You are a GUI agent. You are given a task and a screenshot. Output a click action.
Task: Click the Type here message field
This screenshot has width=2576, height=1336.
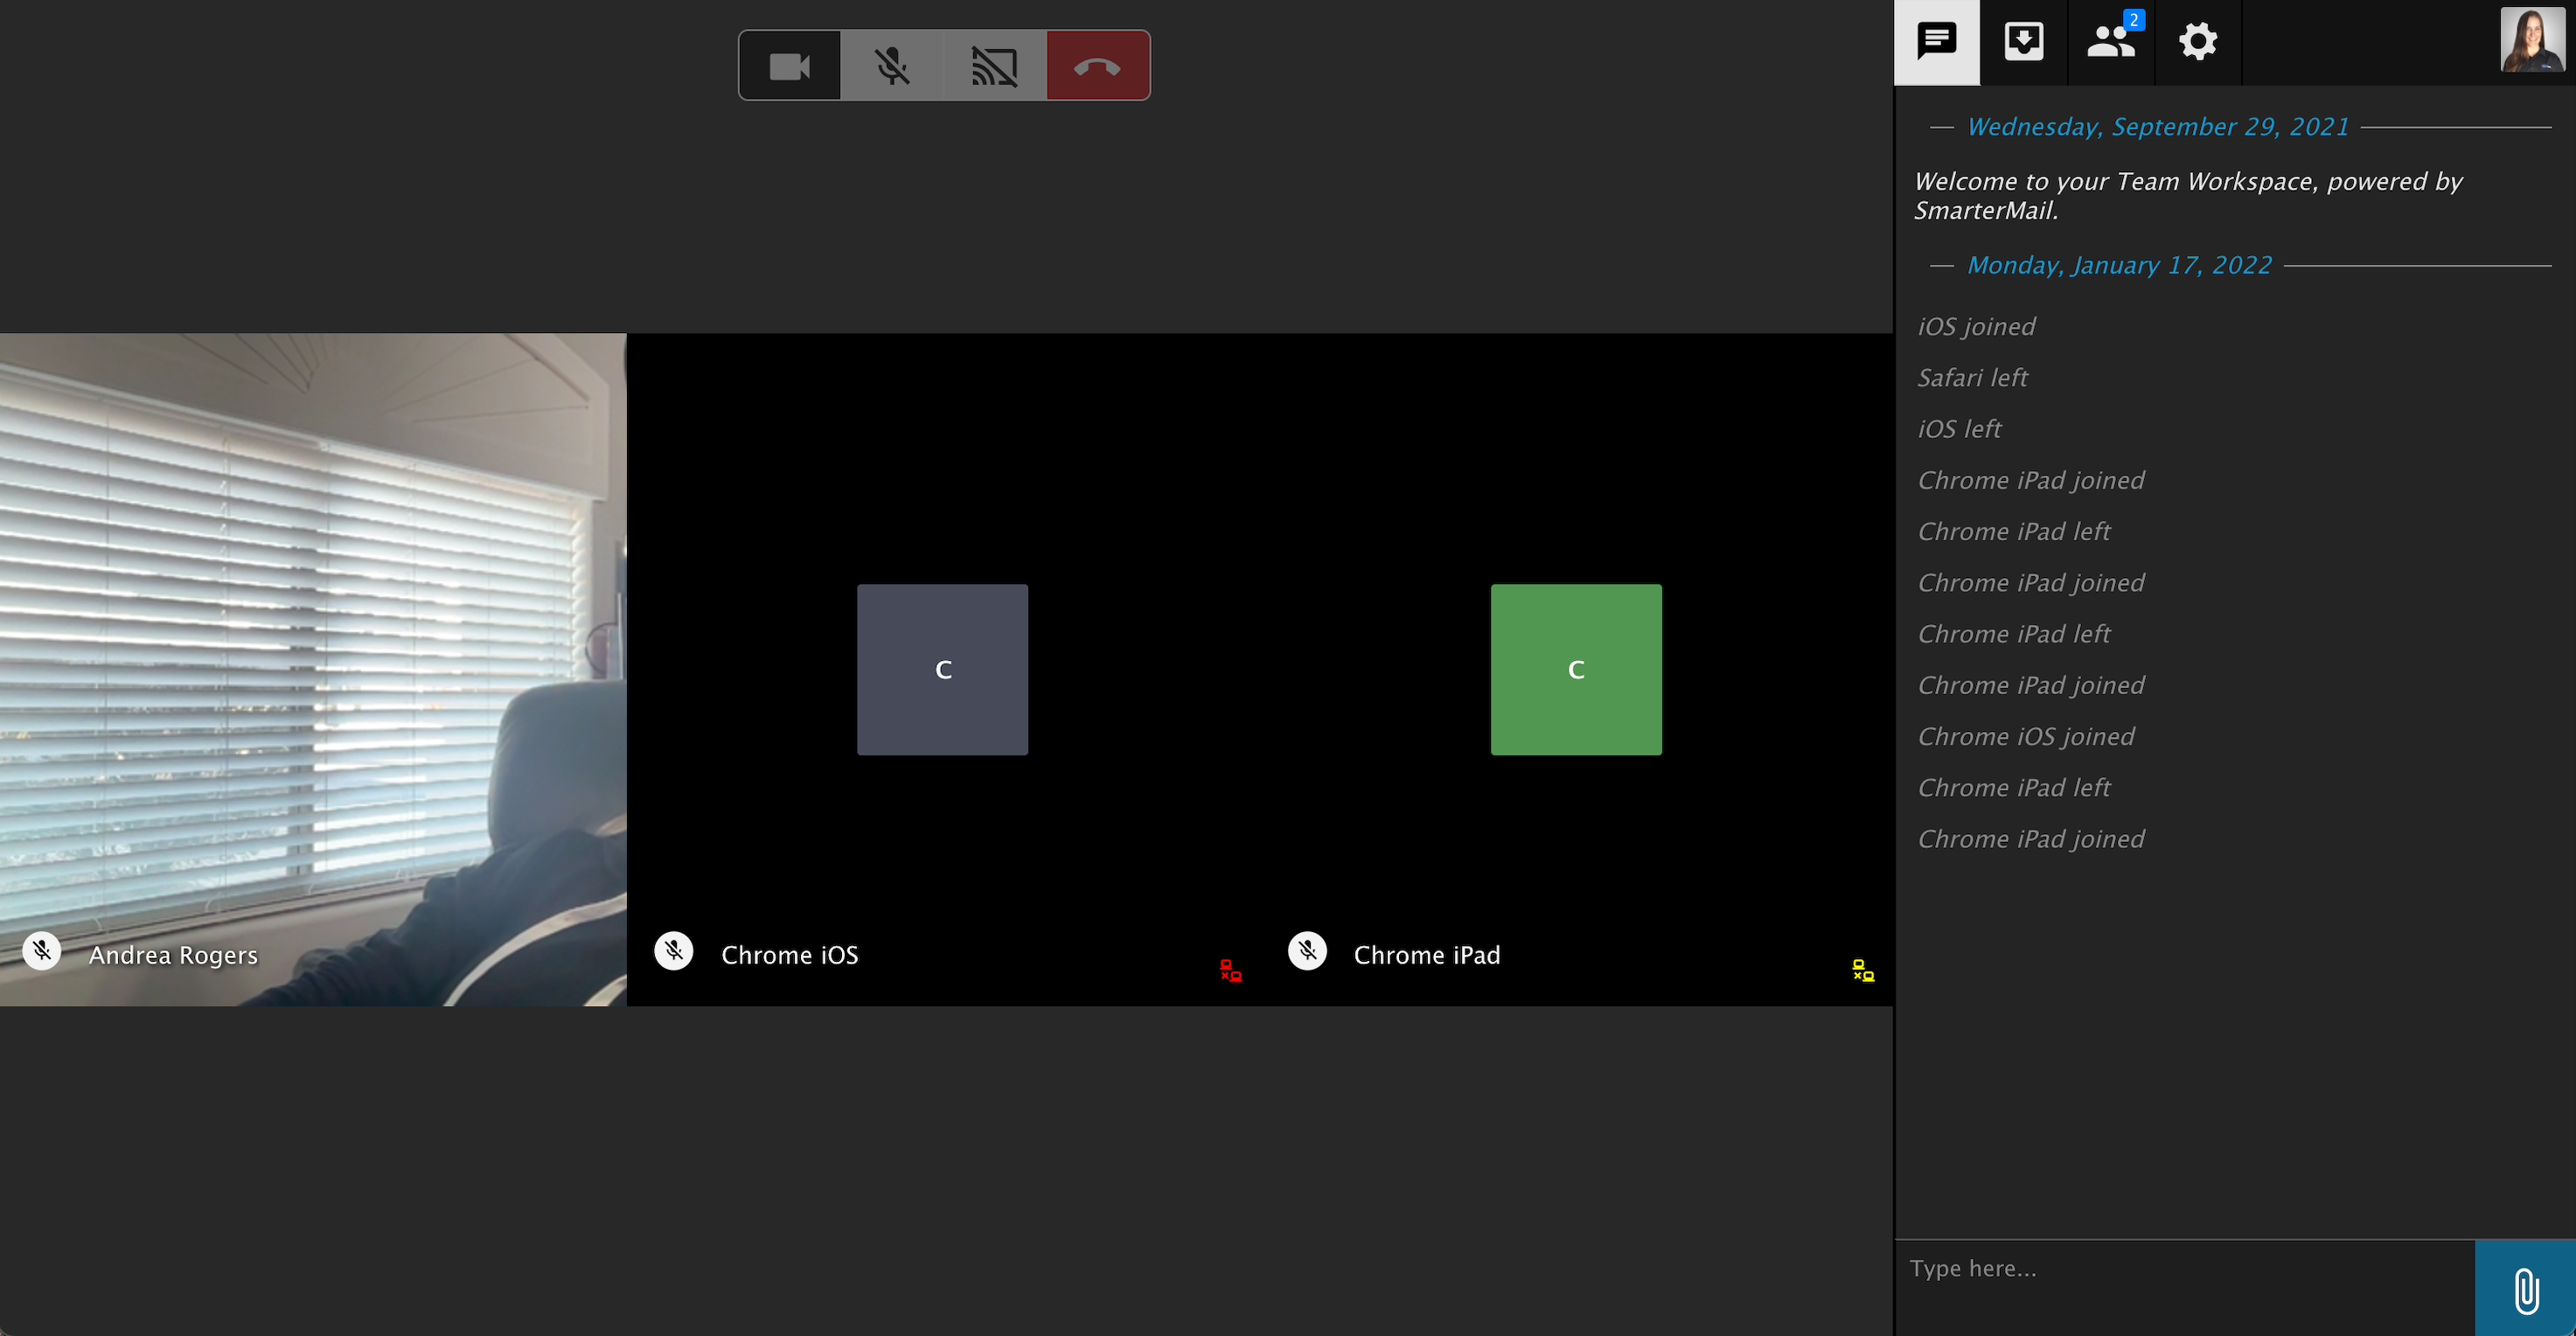point(2185,1269)
